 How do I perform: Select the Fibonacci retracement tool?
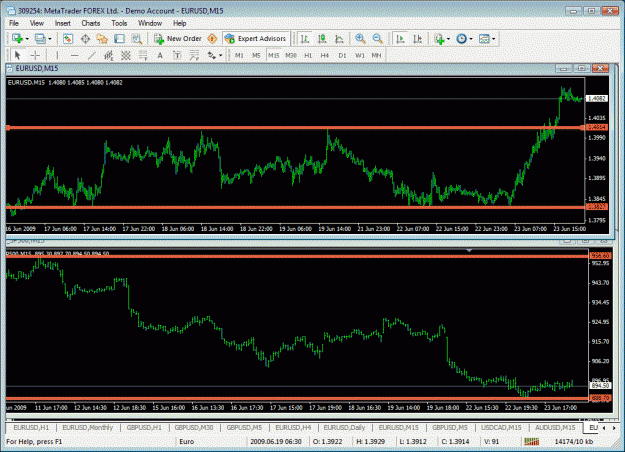pos(143,55)
